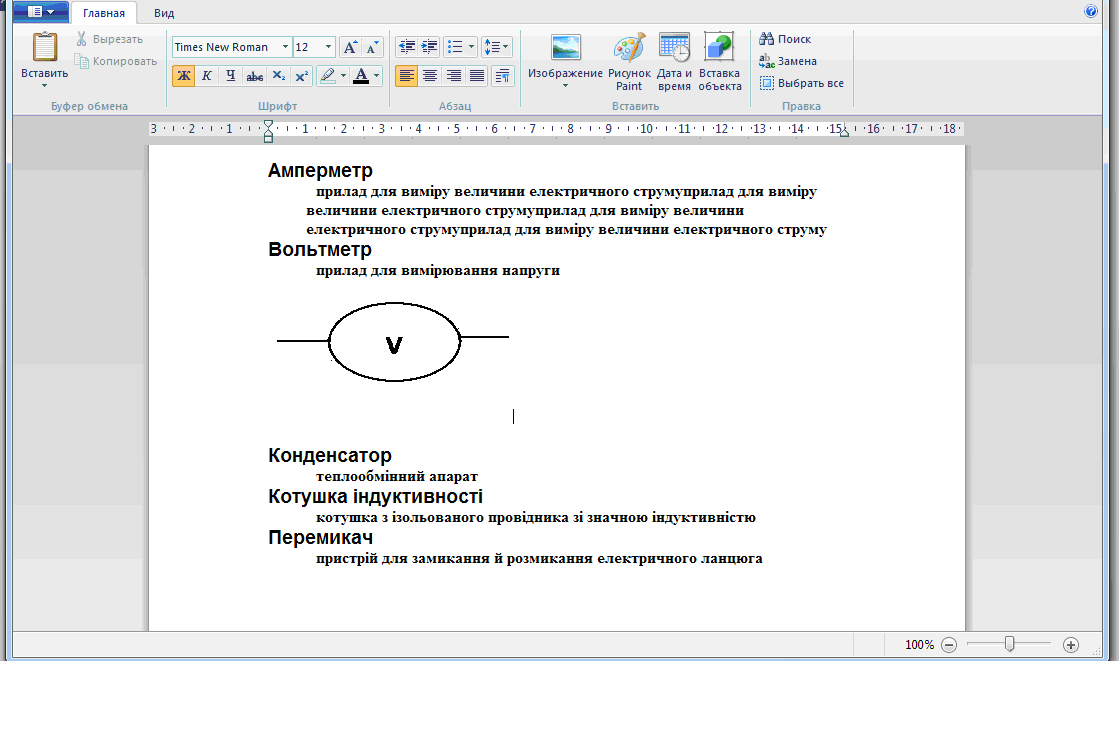Apply font color with A icon
Screen dimensions: 1119x729
361,76
